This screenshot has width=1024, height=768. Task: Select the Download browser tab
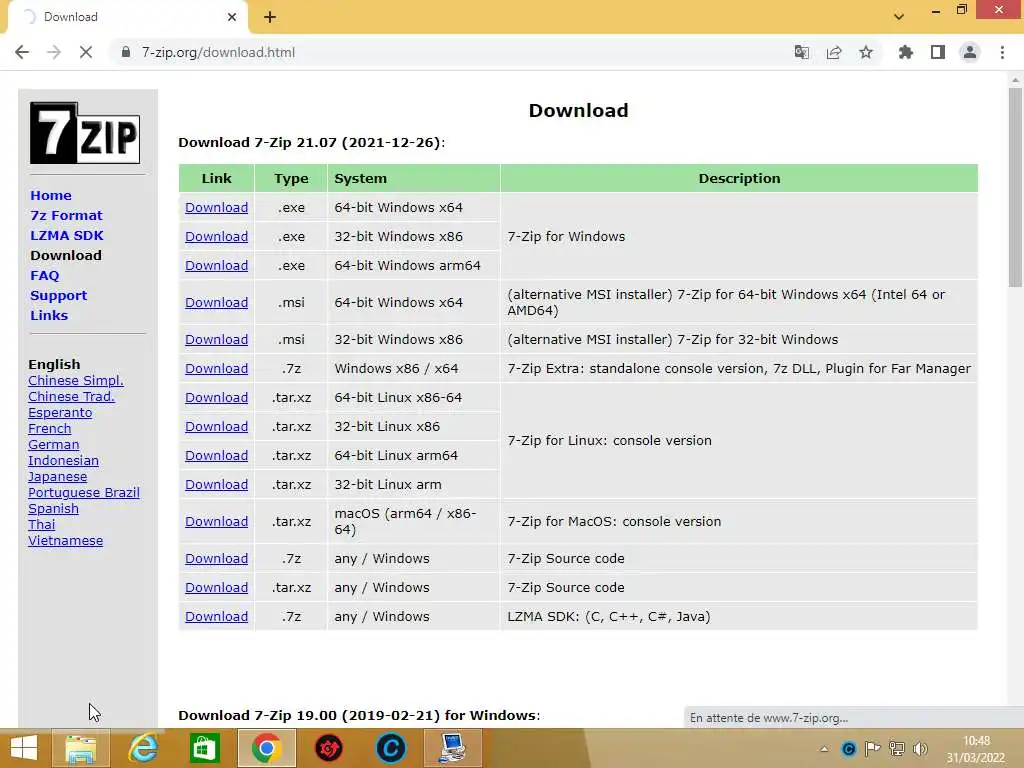pos(127,17)
